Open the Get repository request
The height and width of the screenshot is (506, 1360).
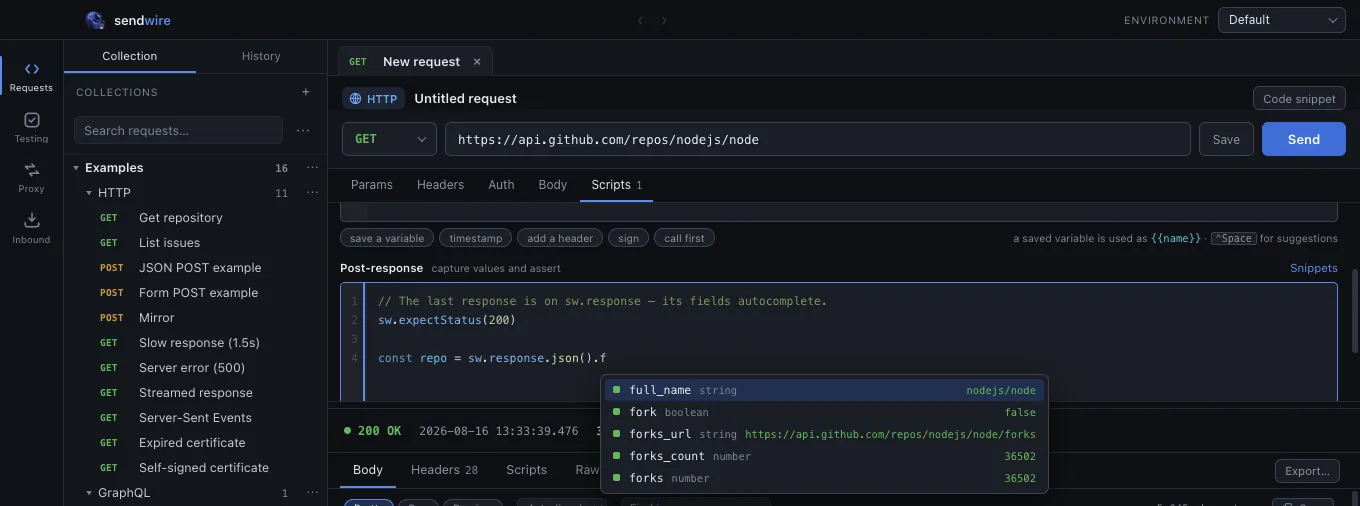pyautogui.click(x=196, y=218)
